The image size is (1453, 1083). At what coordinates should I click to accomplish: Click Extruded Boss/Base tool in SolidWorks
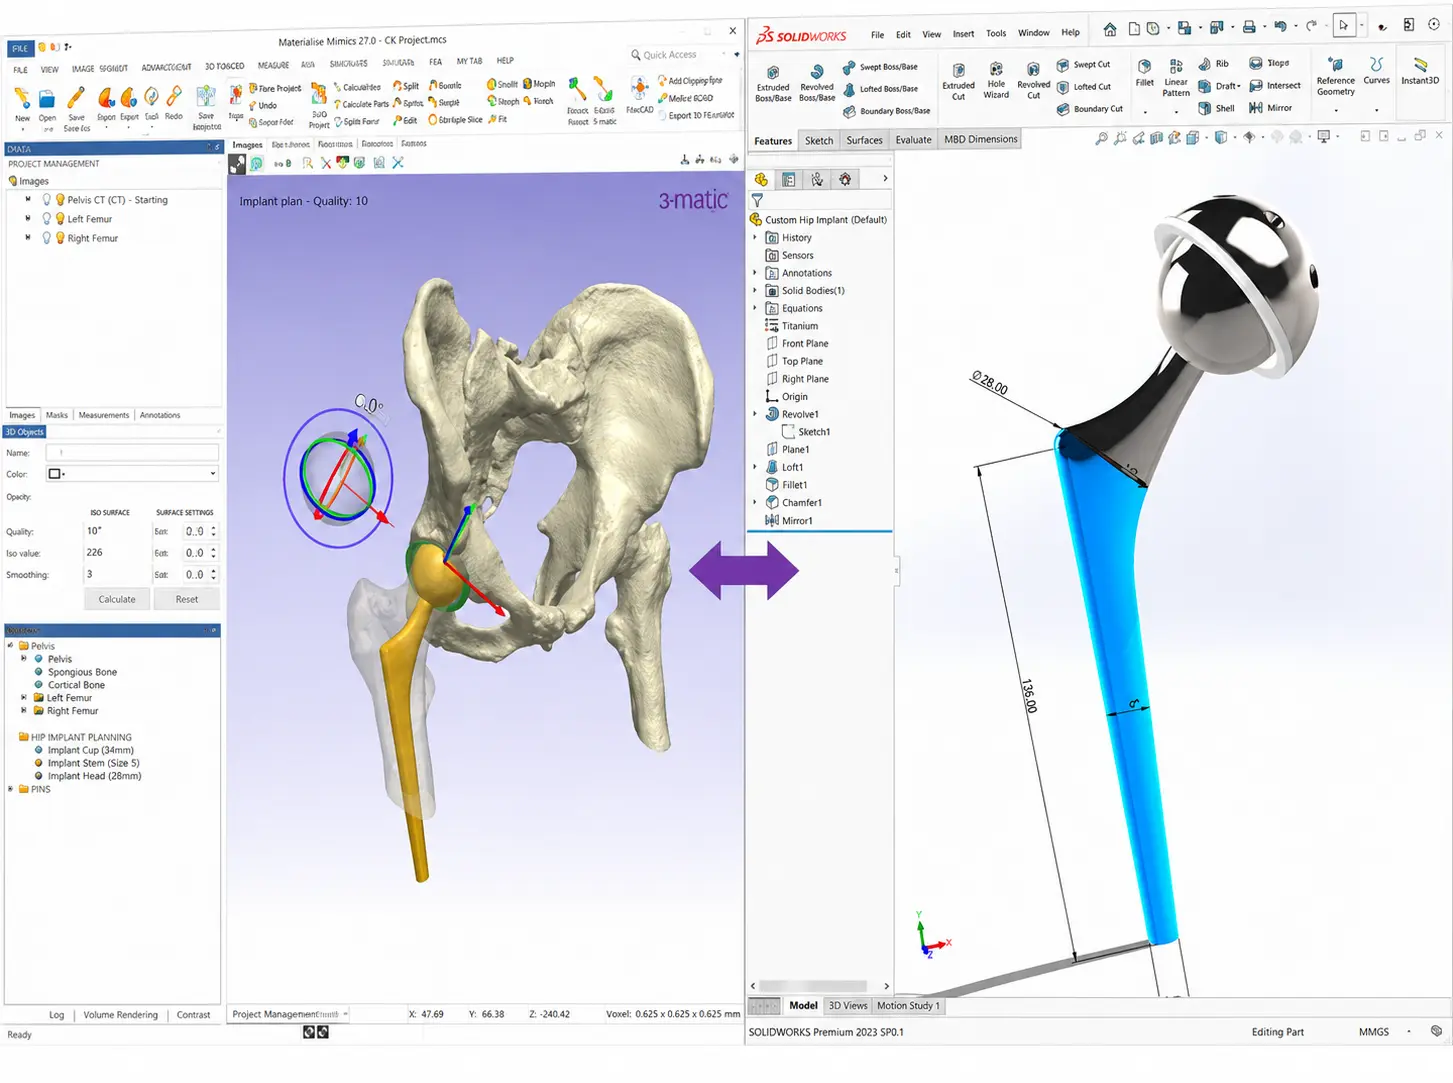coord(773,83)
